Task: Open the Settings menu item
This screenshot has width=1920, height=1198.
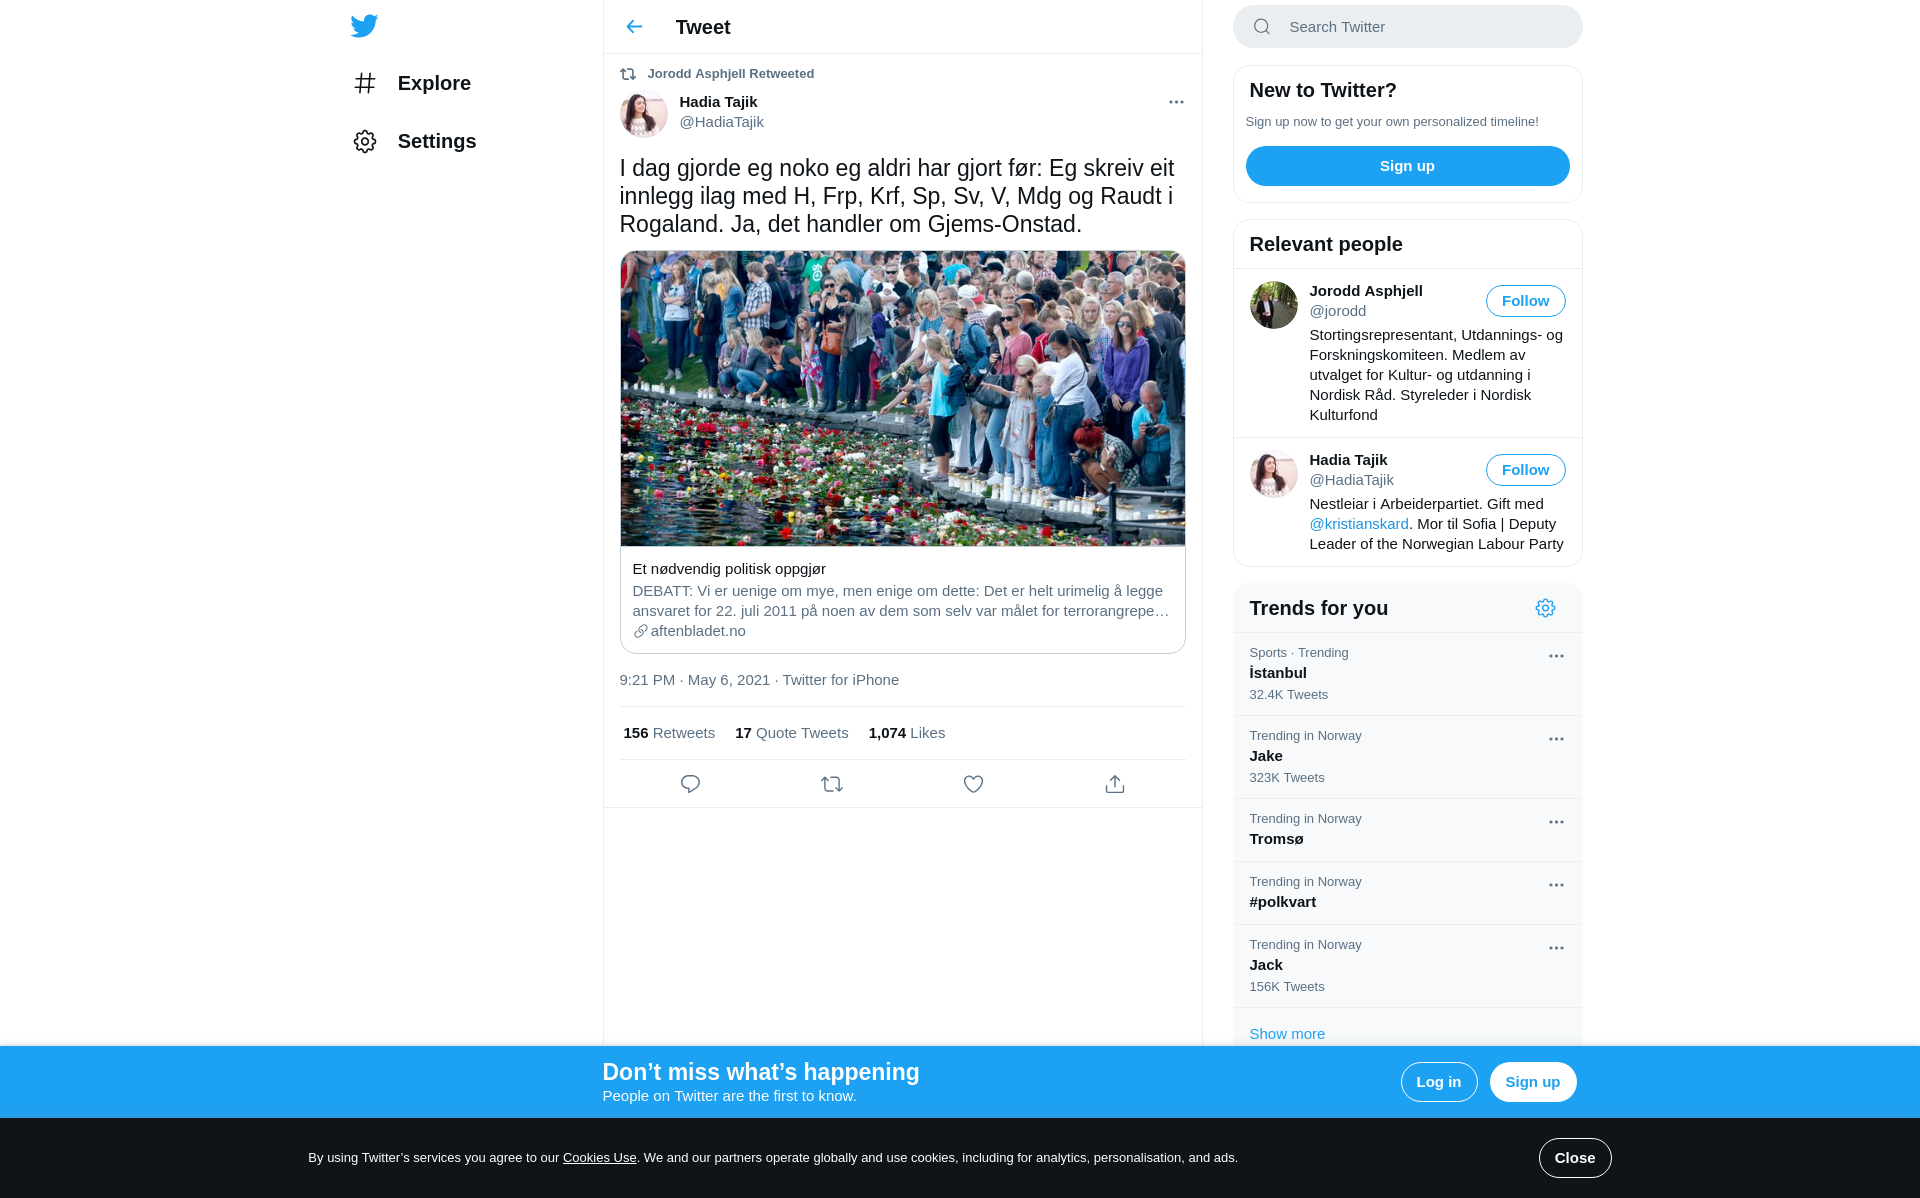Action: click(x=414, y=141)
